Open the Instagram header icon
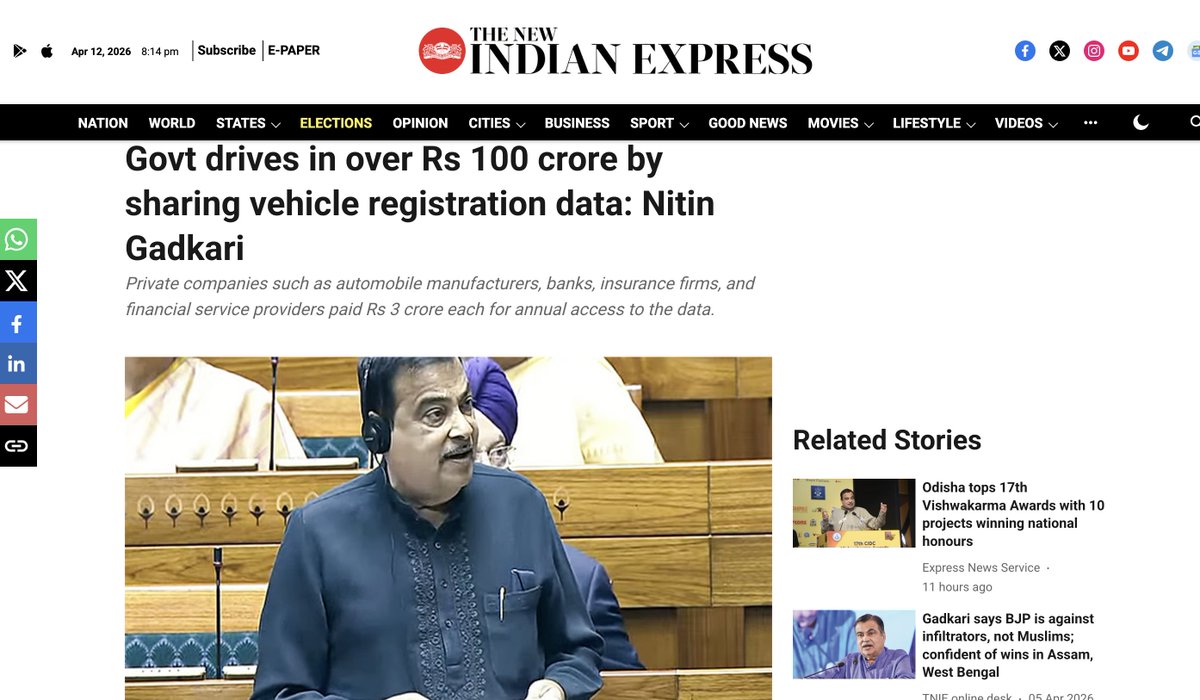This screenshot has height=700, width=1200. [1094, 51]
